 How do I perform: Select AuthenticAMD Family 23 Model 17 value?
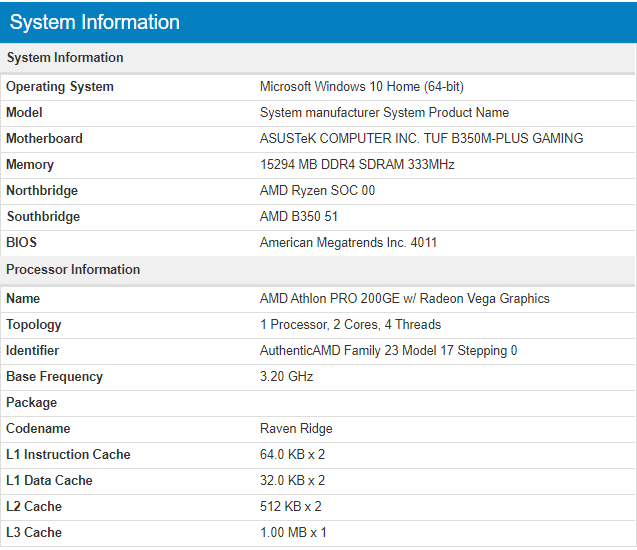(x=388, y=351)
